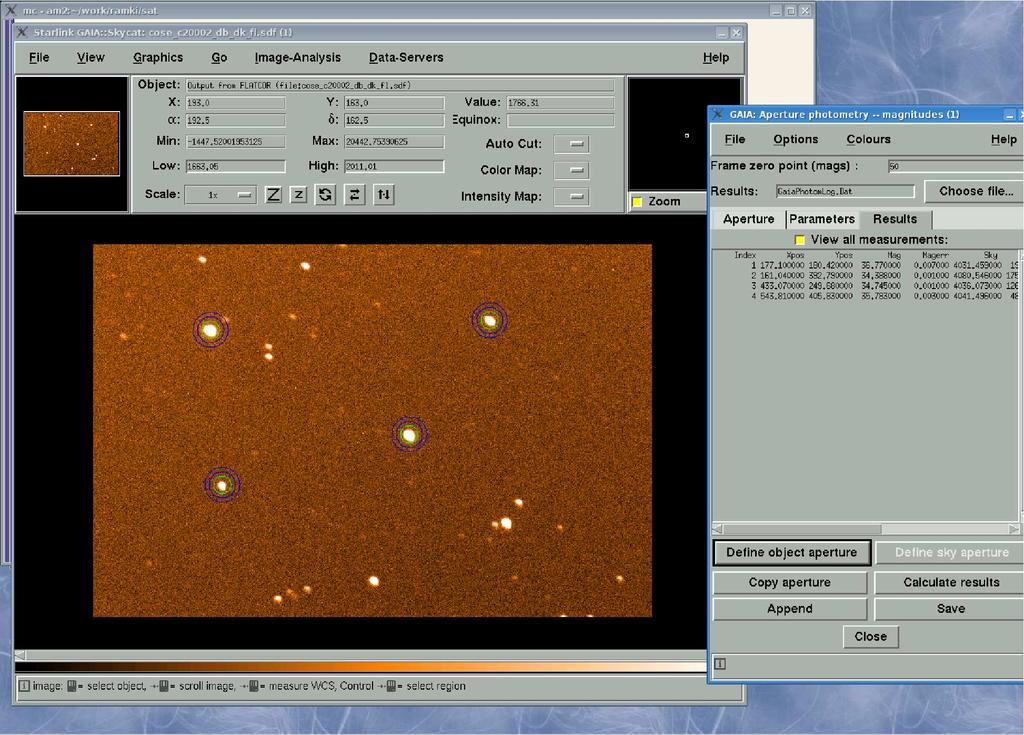Click the Object name field
1024x735 pixels.
coord(400,86)
